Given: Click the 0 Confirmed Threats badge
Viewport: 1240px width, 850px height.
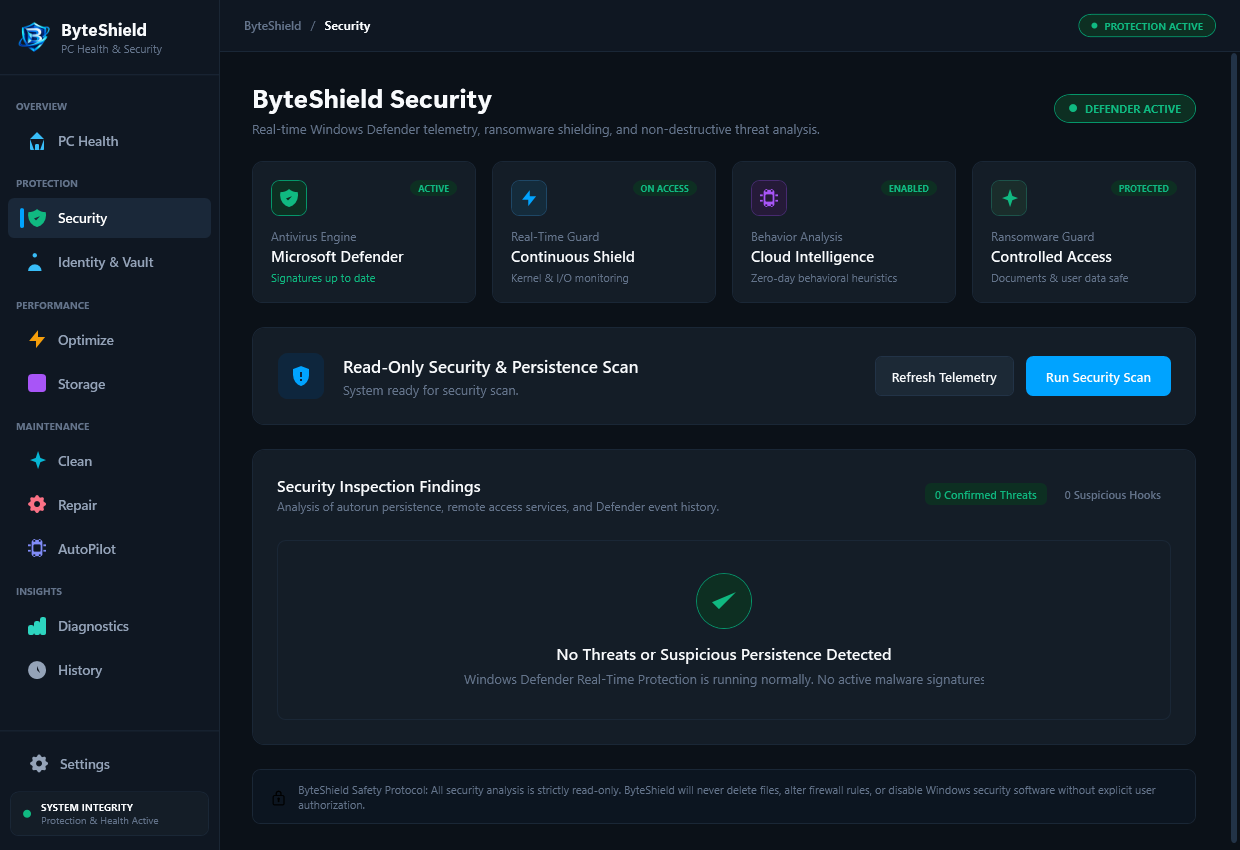Looking at the screenshot, I should click(x=986, y=495).
